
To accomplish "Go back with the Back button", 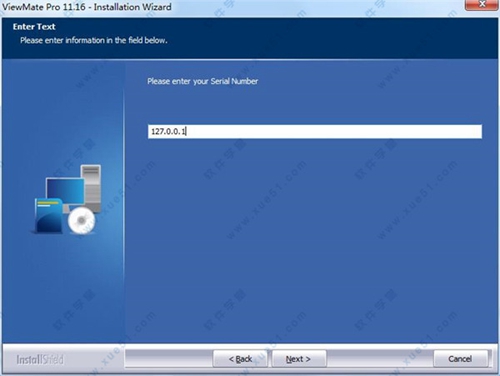I will click(240, 359).
